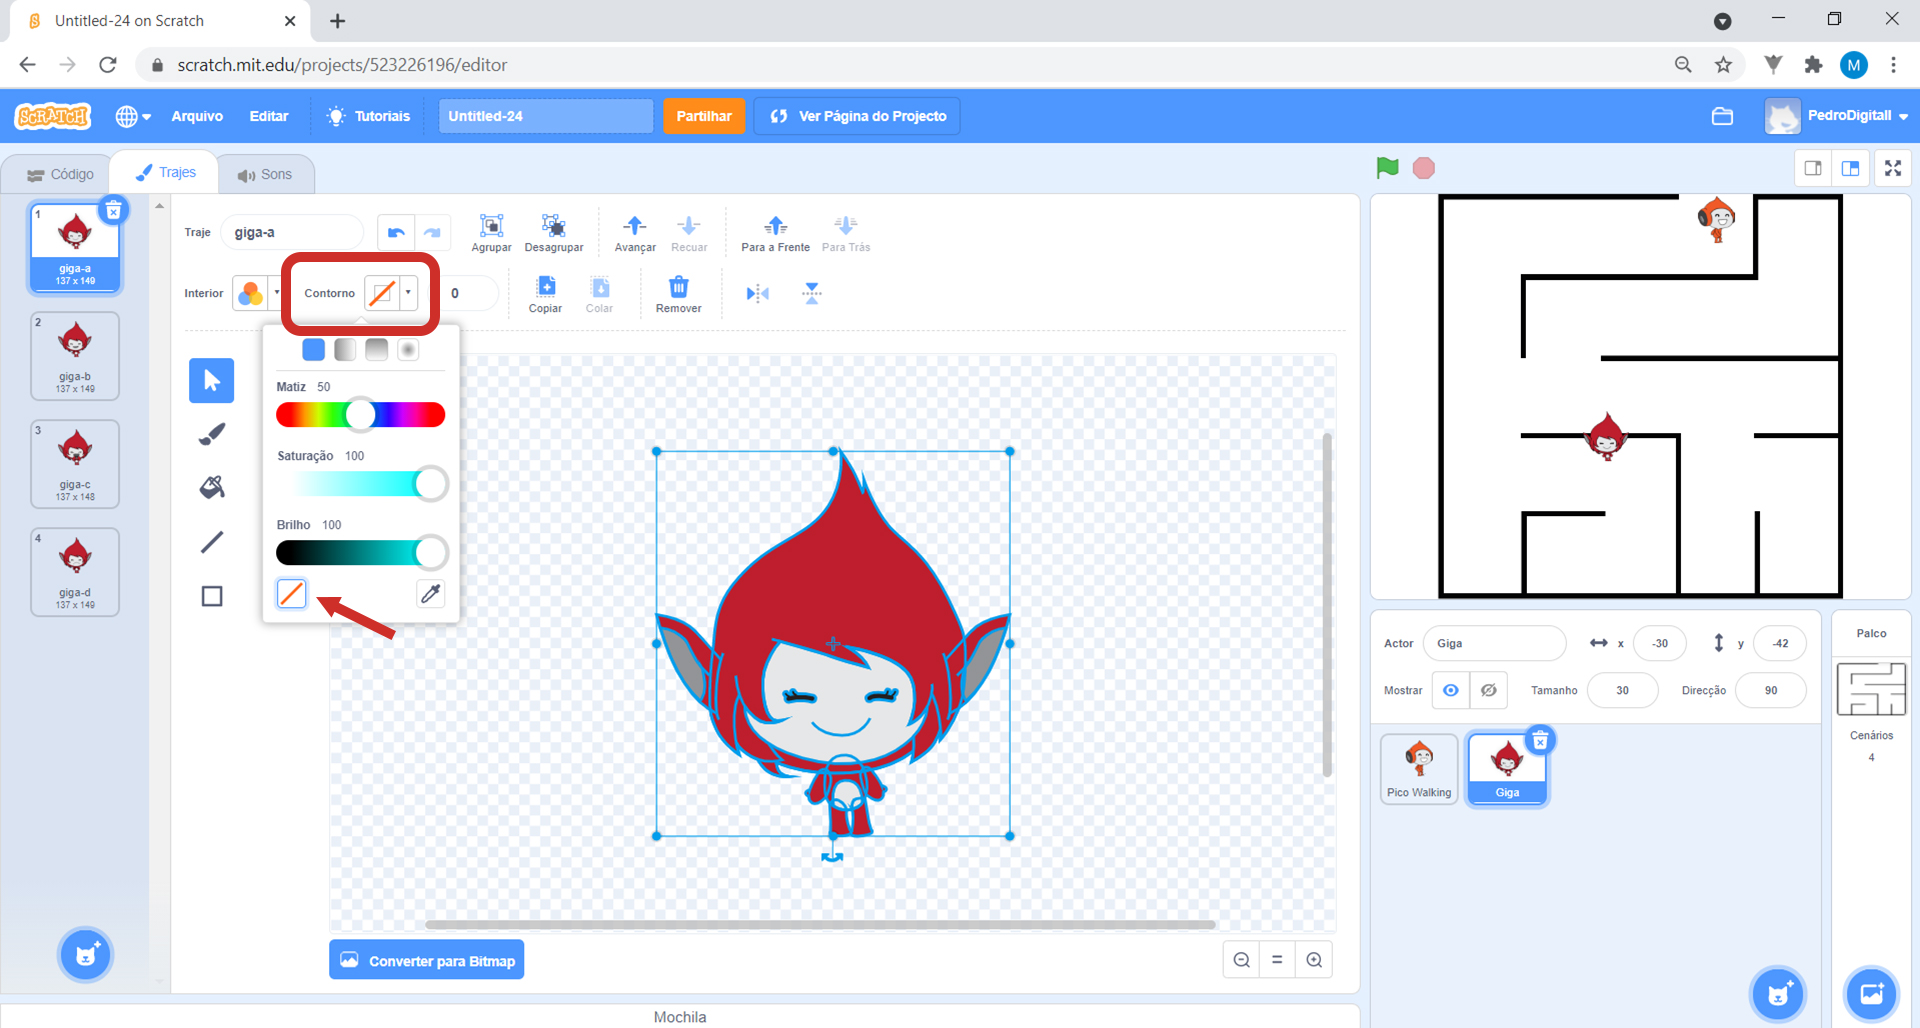
Task: Zoom out of the costume canvas
Action: coord(1242,960)
